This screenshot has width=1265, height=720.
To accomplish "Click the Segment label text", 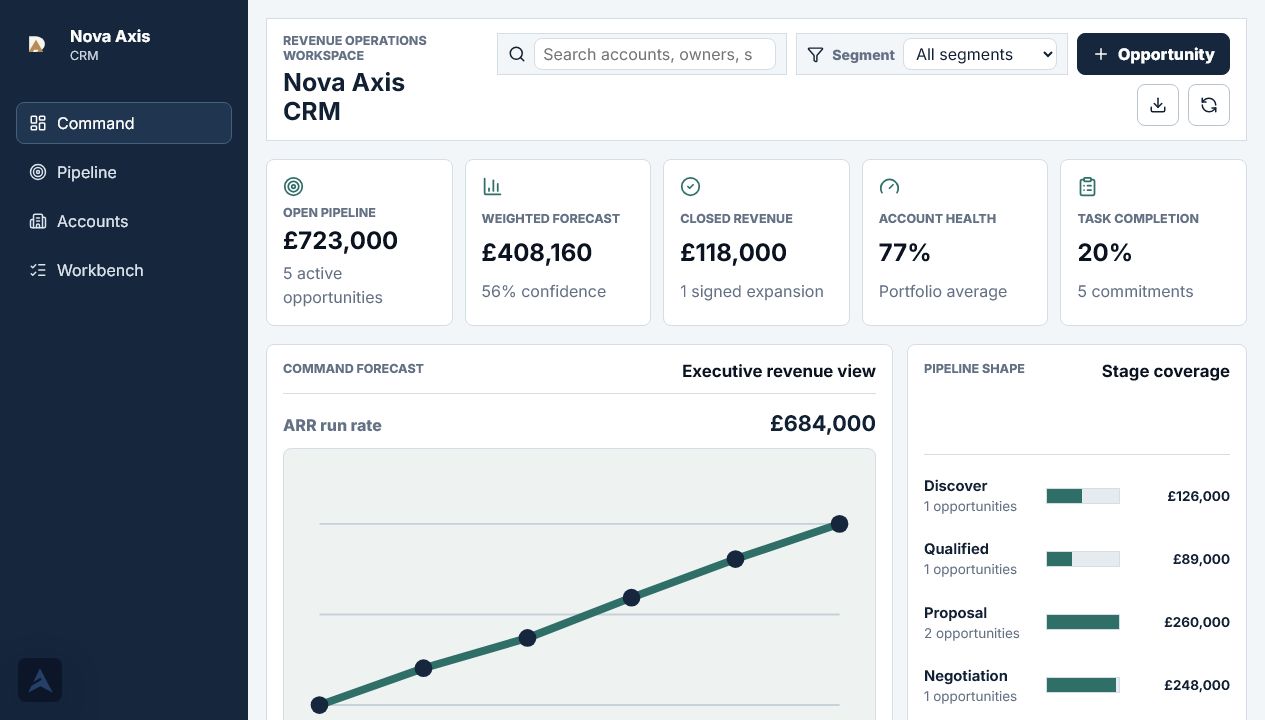I will point(863,55).
